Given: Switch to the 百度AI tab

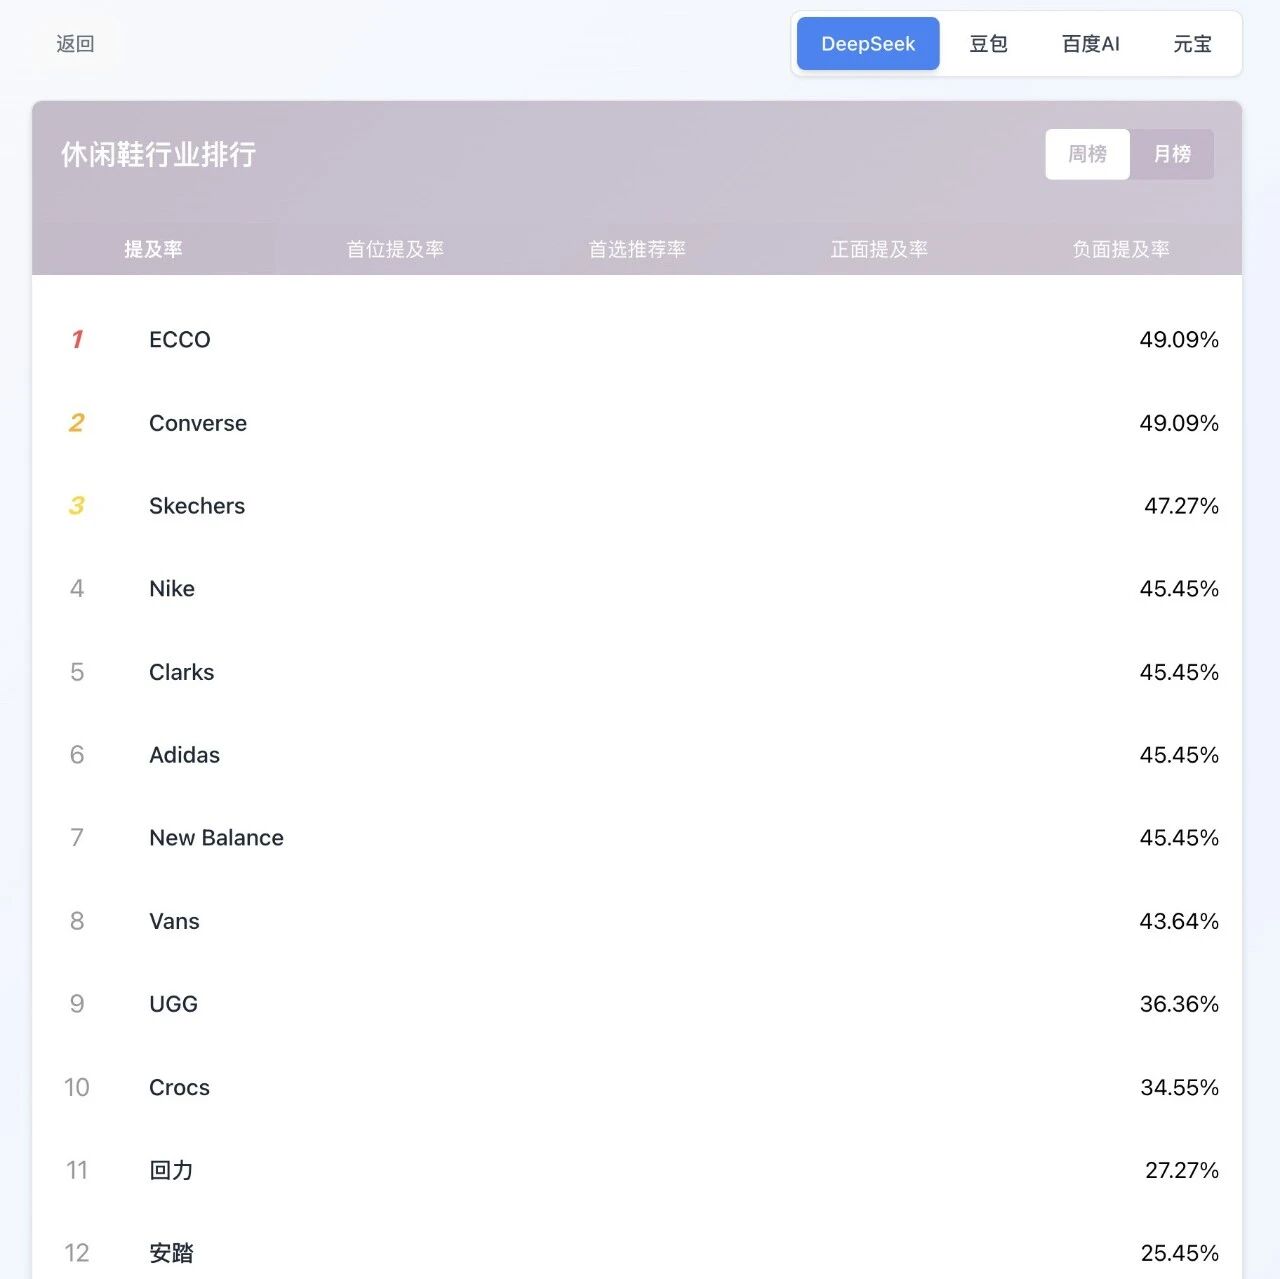Looking at the screenshot, I should (x=1091, y=44).
